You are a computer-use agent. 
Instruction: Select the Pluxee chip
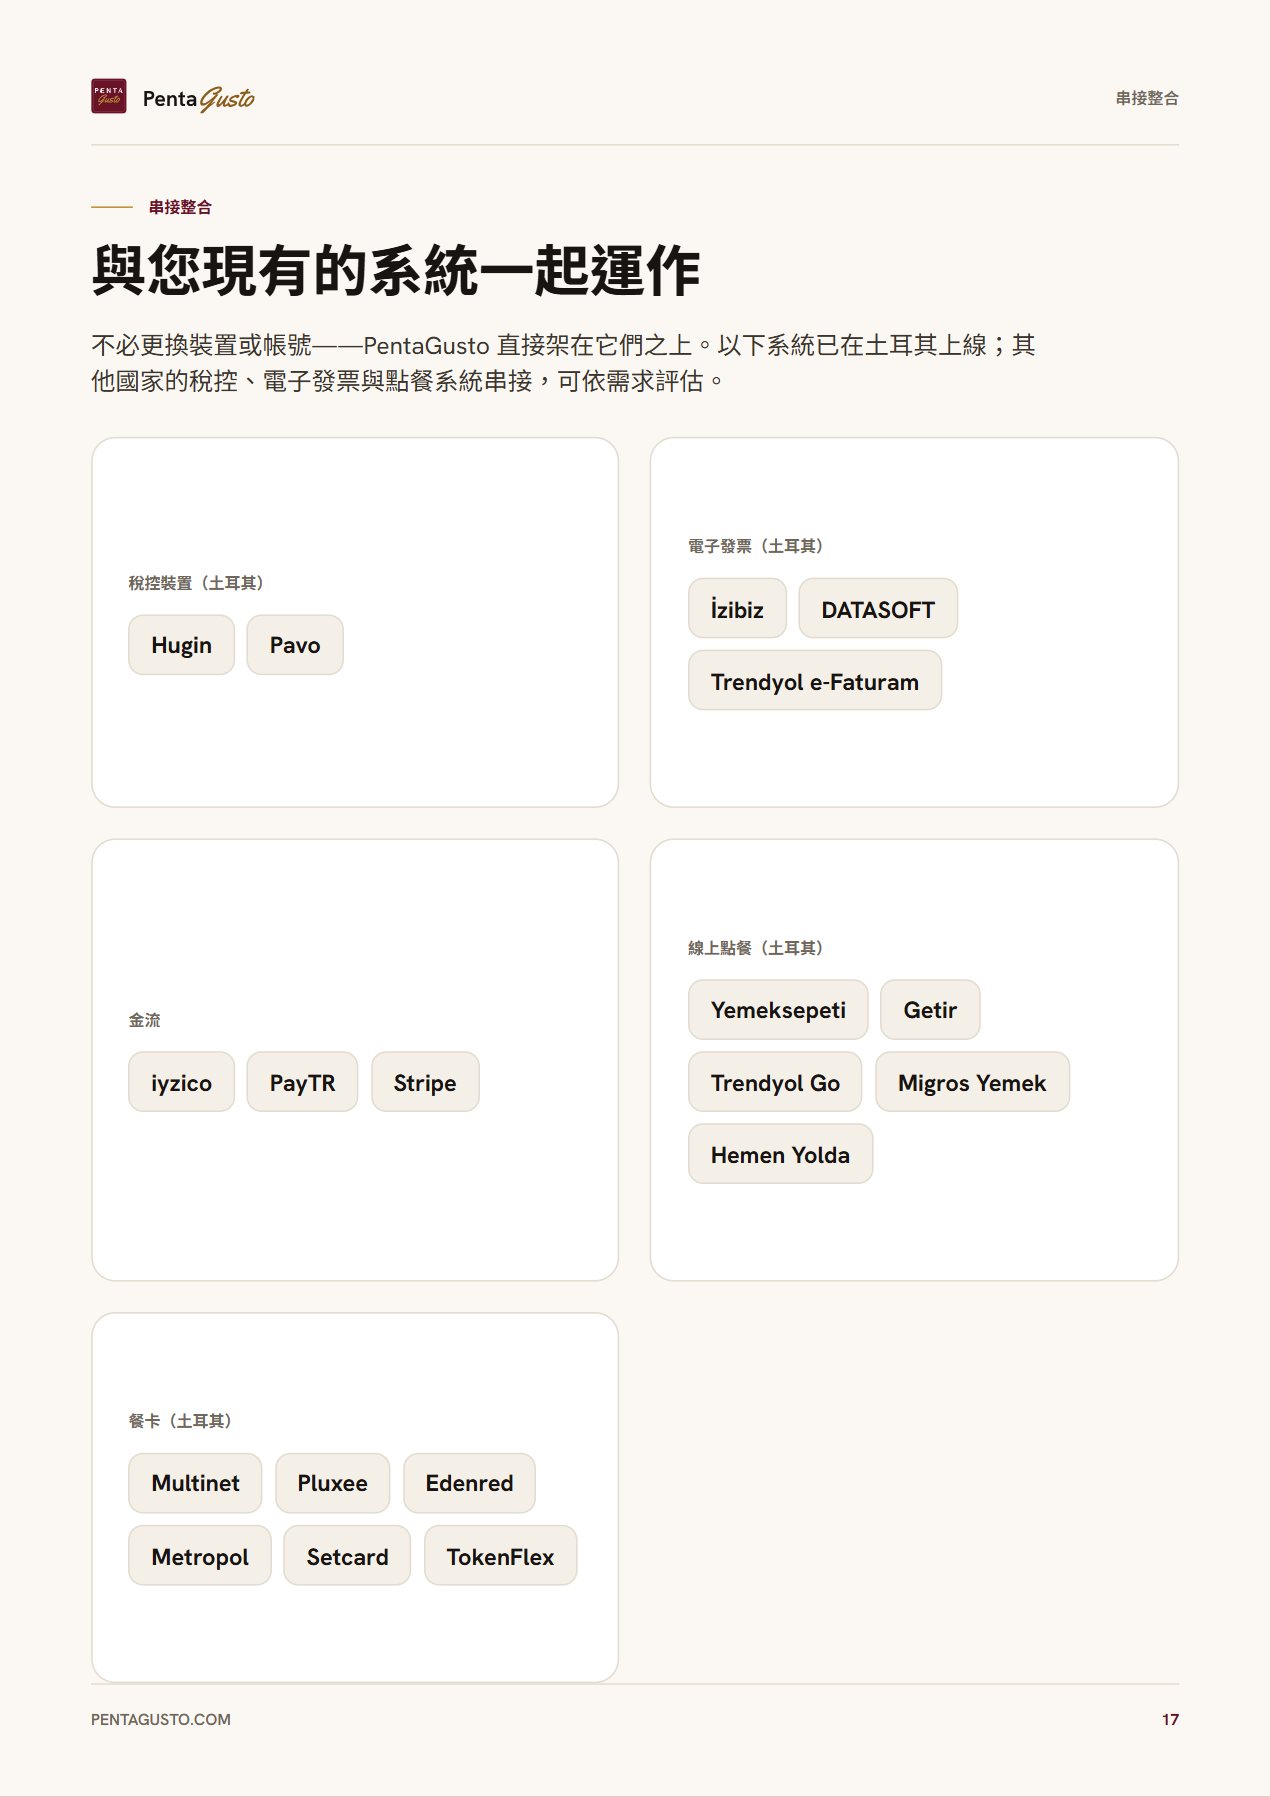(332, 1483)
